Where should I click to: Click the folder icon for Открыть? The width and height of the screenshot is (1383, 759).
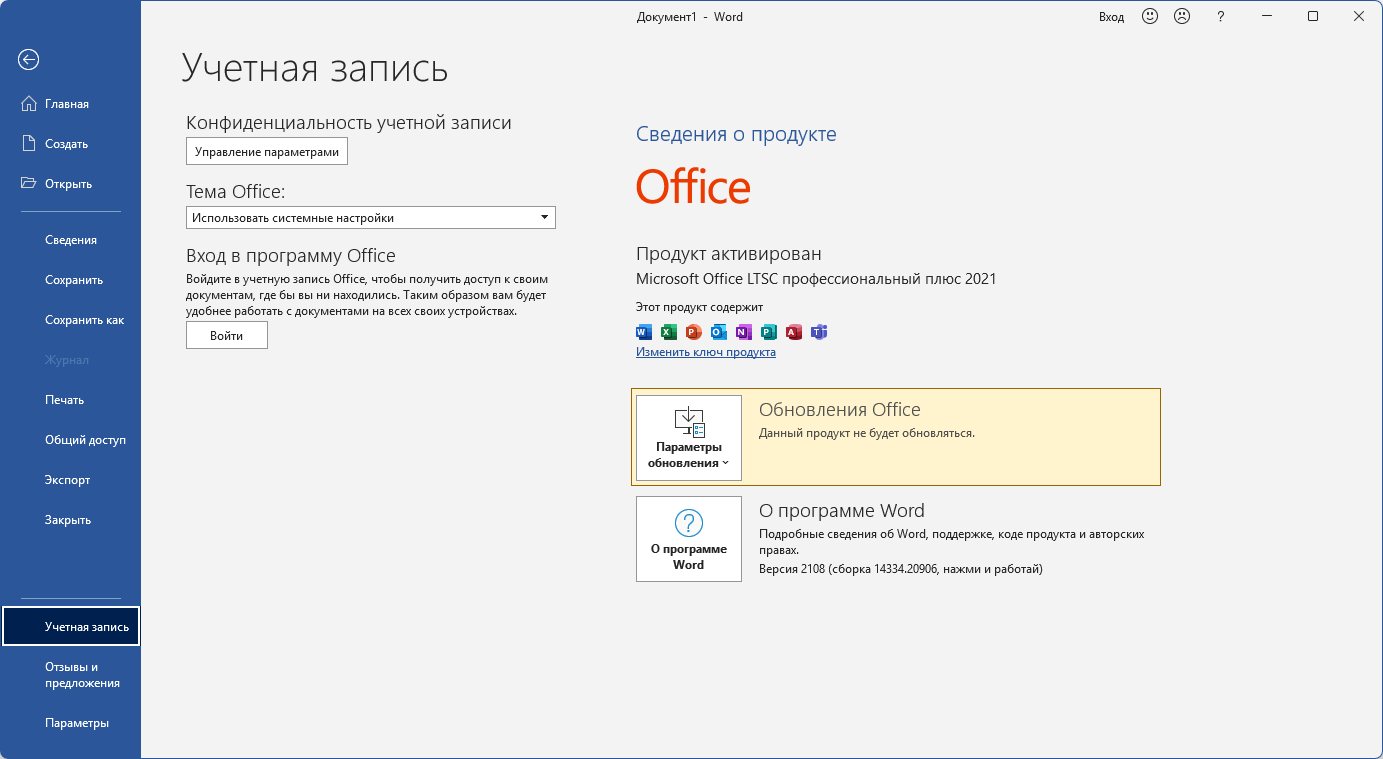pyautogui.click(x=29, y=183)
